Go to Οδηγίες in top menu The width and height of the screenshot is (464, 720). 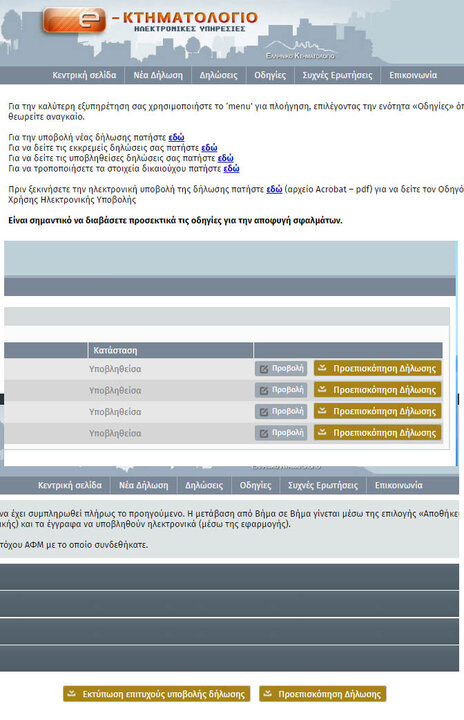click(270, 75)
